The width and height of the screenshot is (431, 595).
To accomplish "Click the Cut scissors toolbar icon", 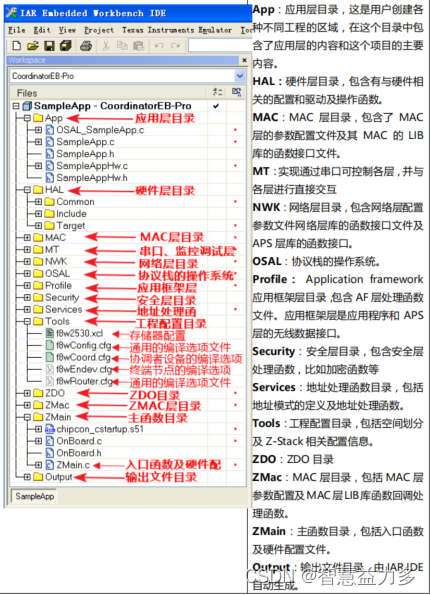I will click(106, 46).
